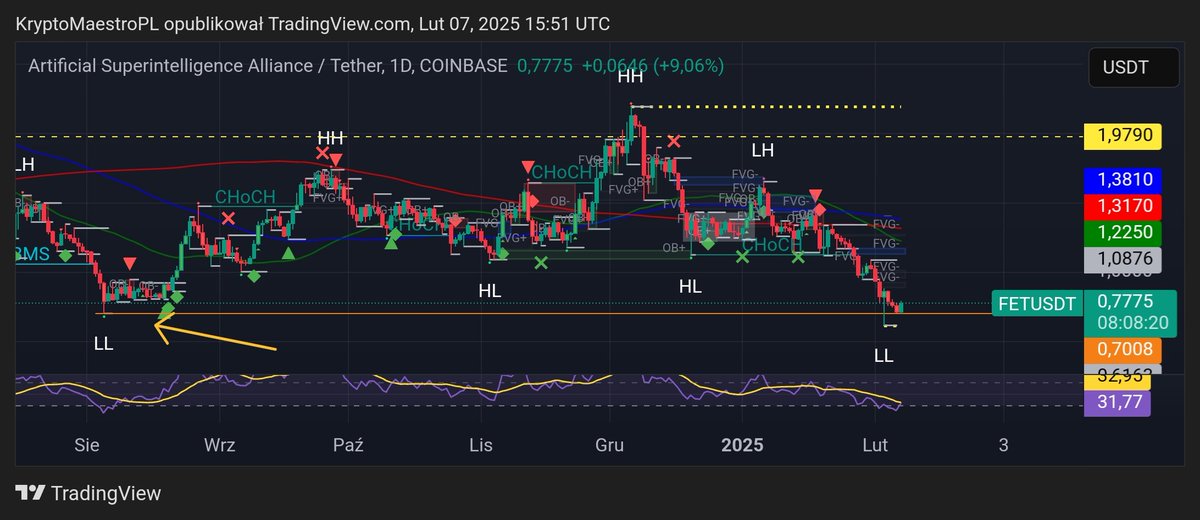
Task: Click the 08:08:20 candle countdown
Action: click(1132, 323)
